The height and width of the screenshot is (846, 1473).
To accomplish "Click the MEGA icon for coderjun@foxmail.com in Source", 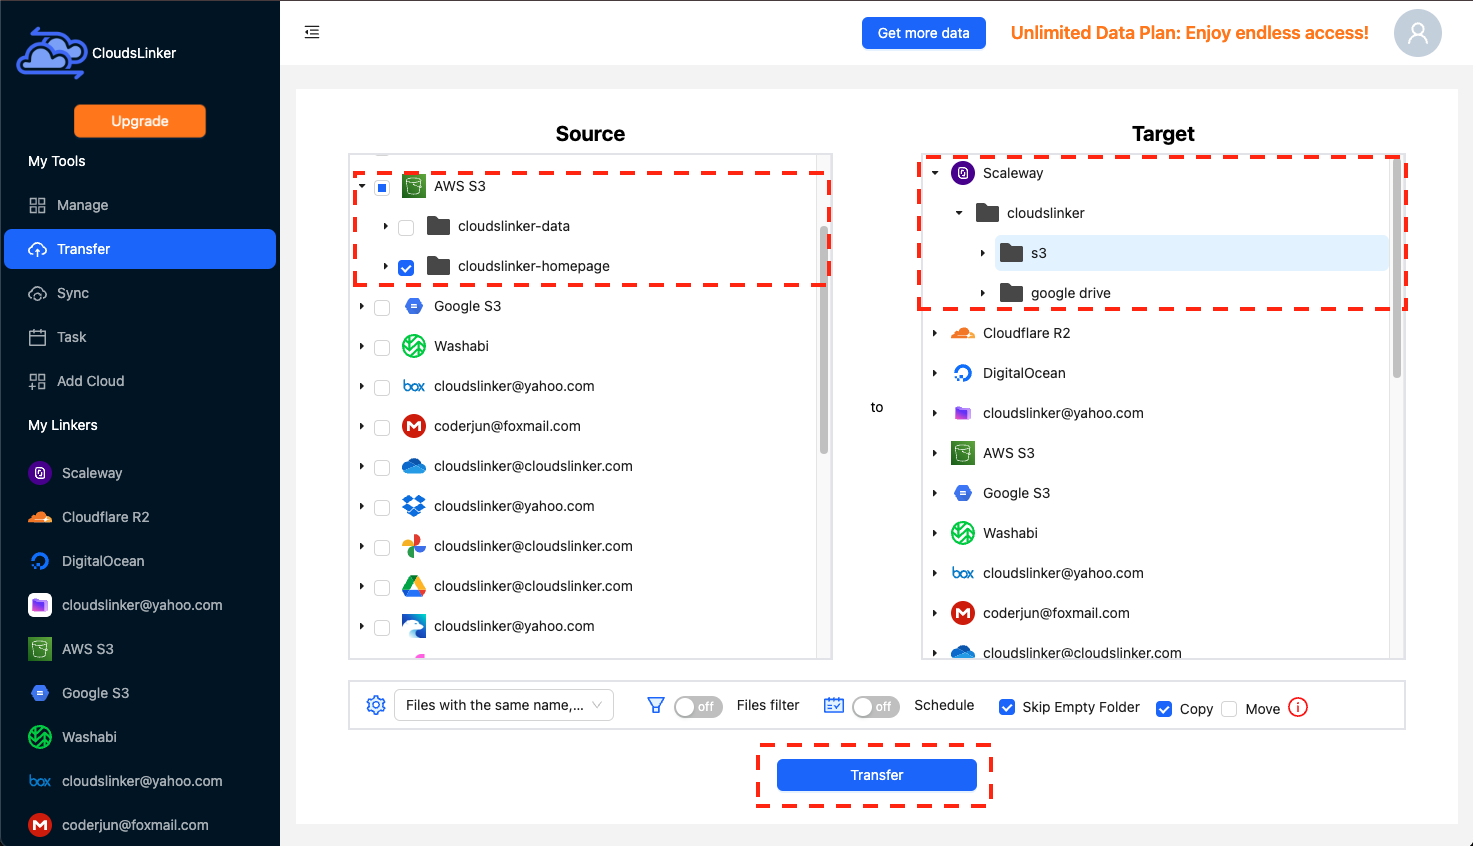I will coord(414,426).
